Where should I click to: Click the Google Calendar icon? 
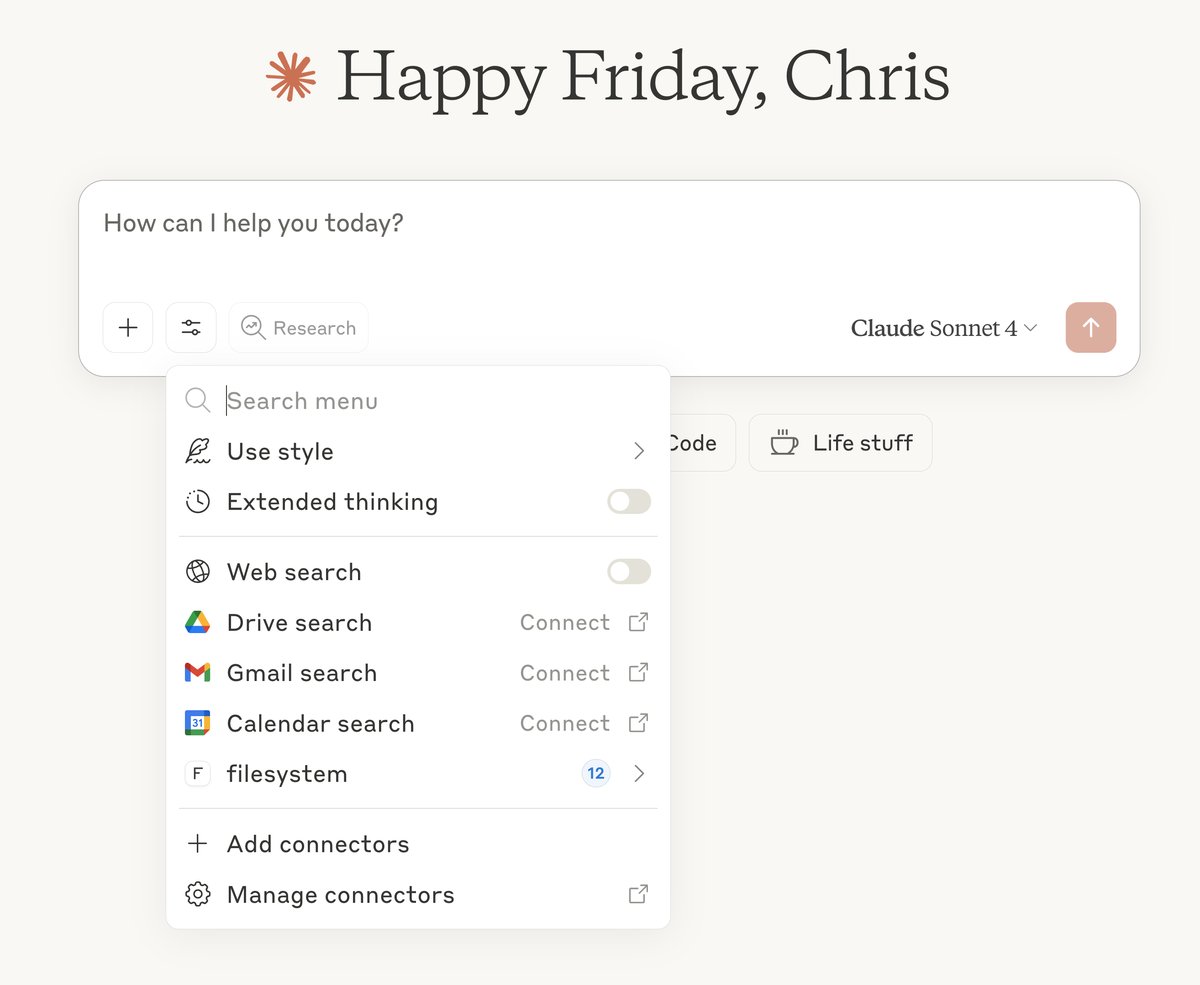(x=198, y=723)
